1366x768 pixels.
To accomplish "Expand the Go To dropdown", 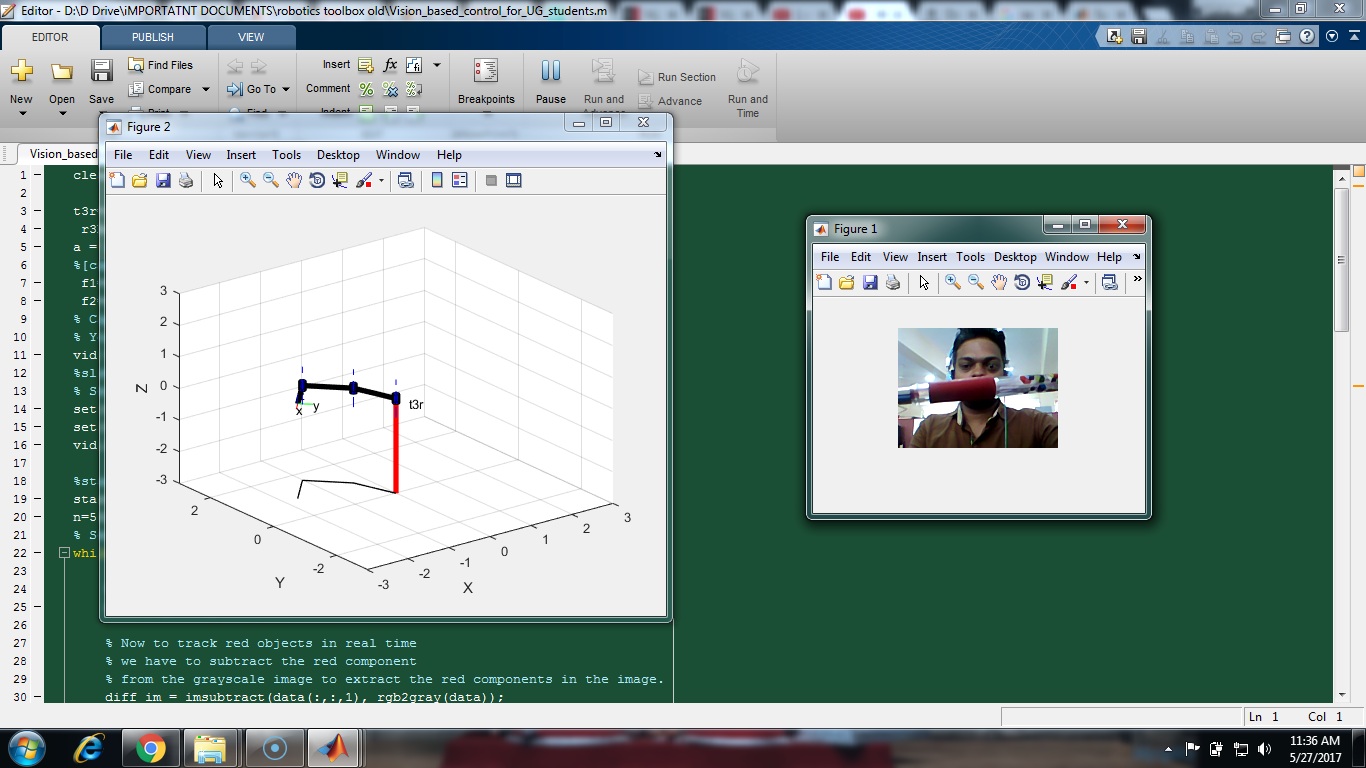I will (x=286, y=89).
